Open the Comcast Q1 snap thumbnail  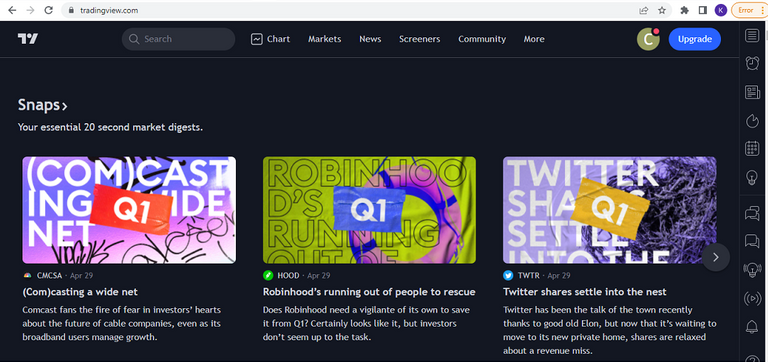click(x=129, y=210)
